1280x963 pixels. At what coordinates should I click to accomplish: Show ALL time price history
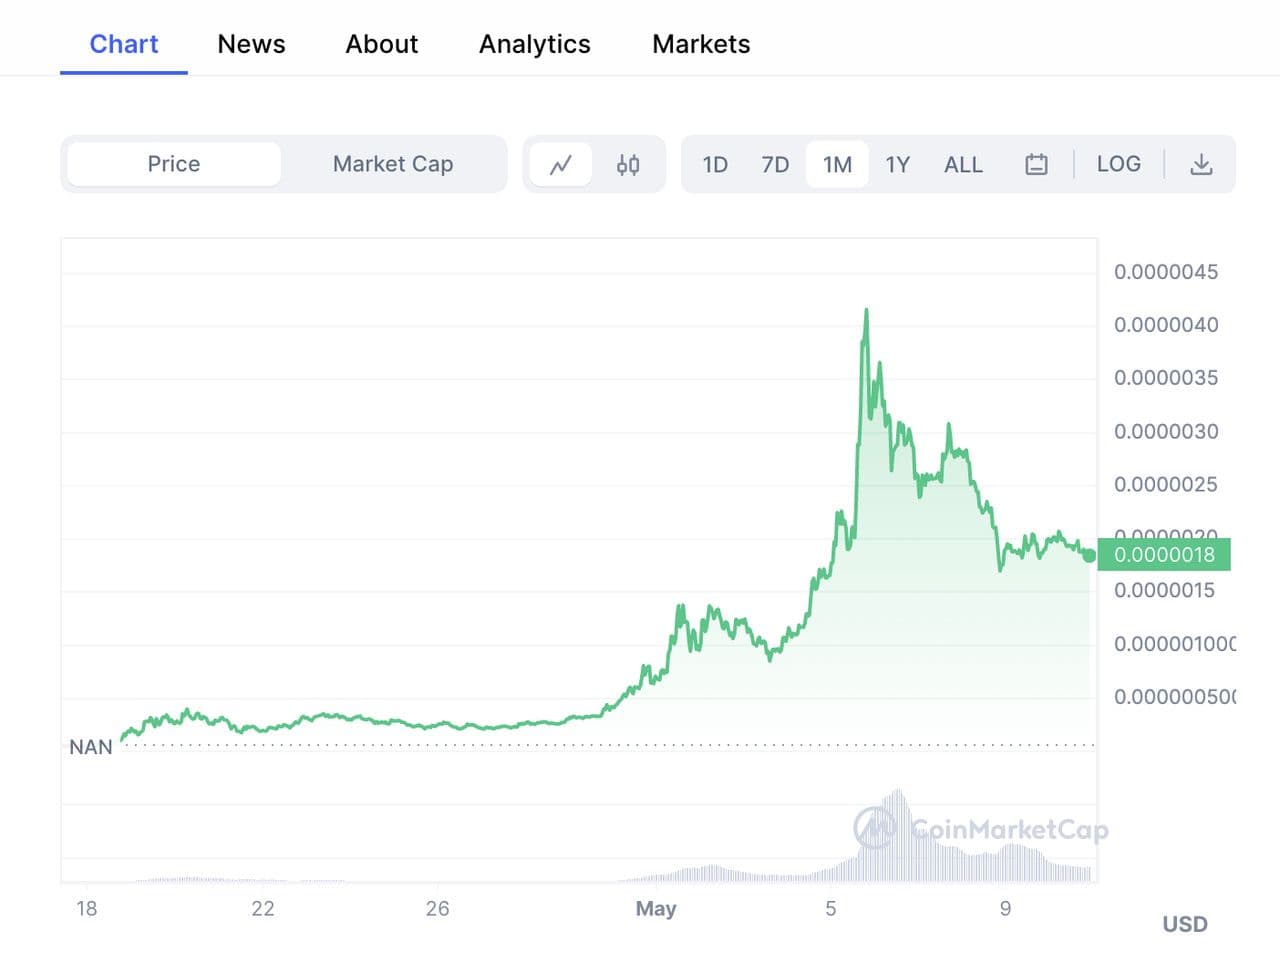coord(963,164)
